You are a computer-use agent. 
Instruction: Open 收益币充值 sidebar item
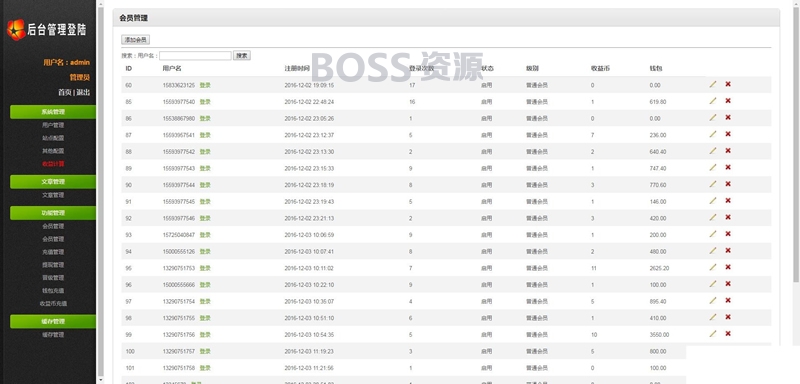[53, 303]
